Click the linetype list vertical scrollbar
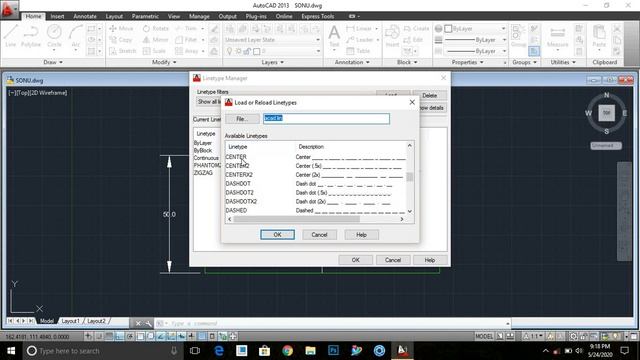 (410, 178)
